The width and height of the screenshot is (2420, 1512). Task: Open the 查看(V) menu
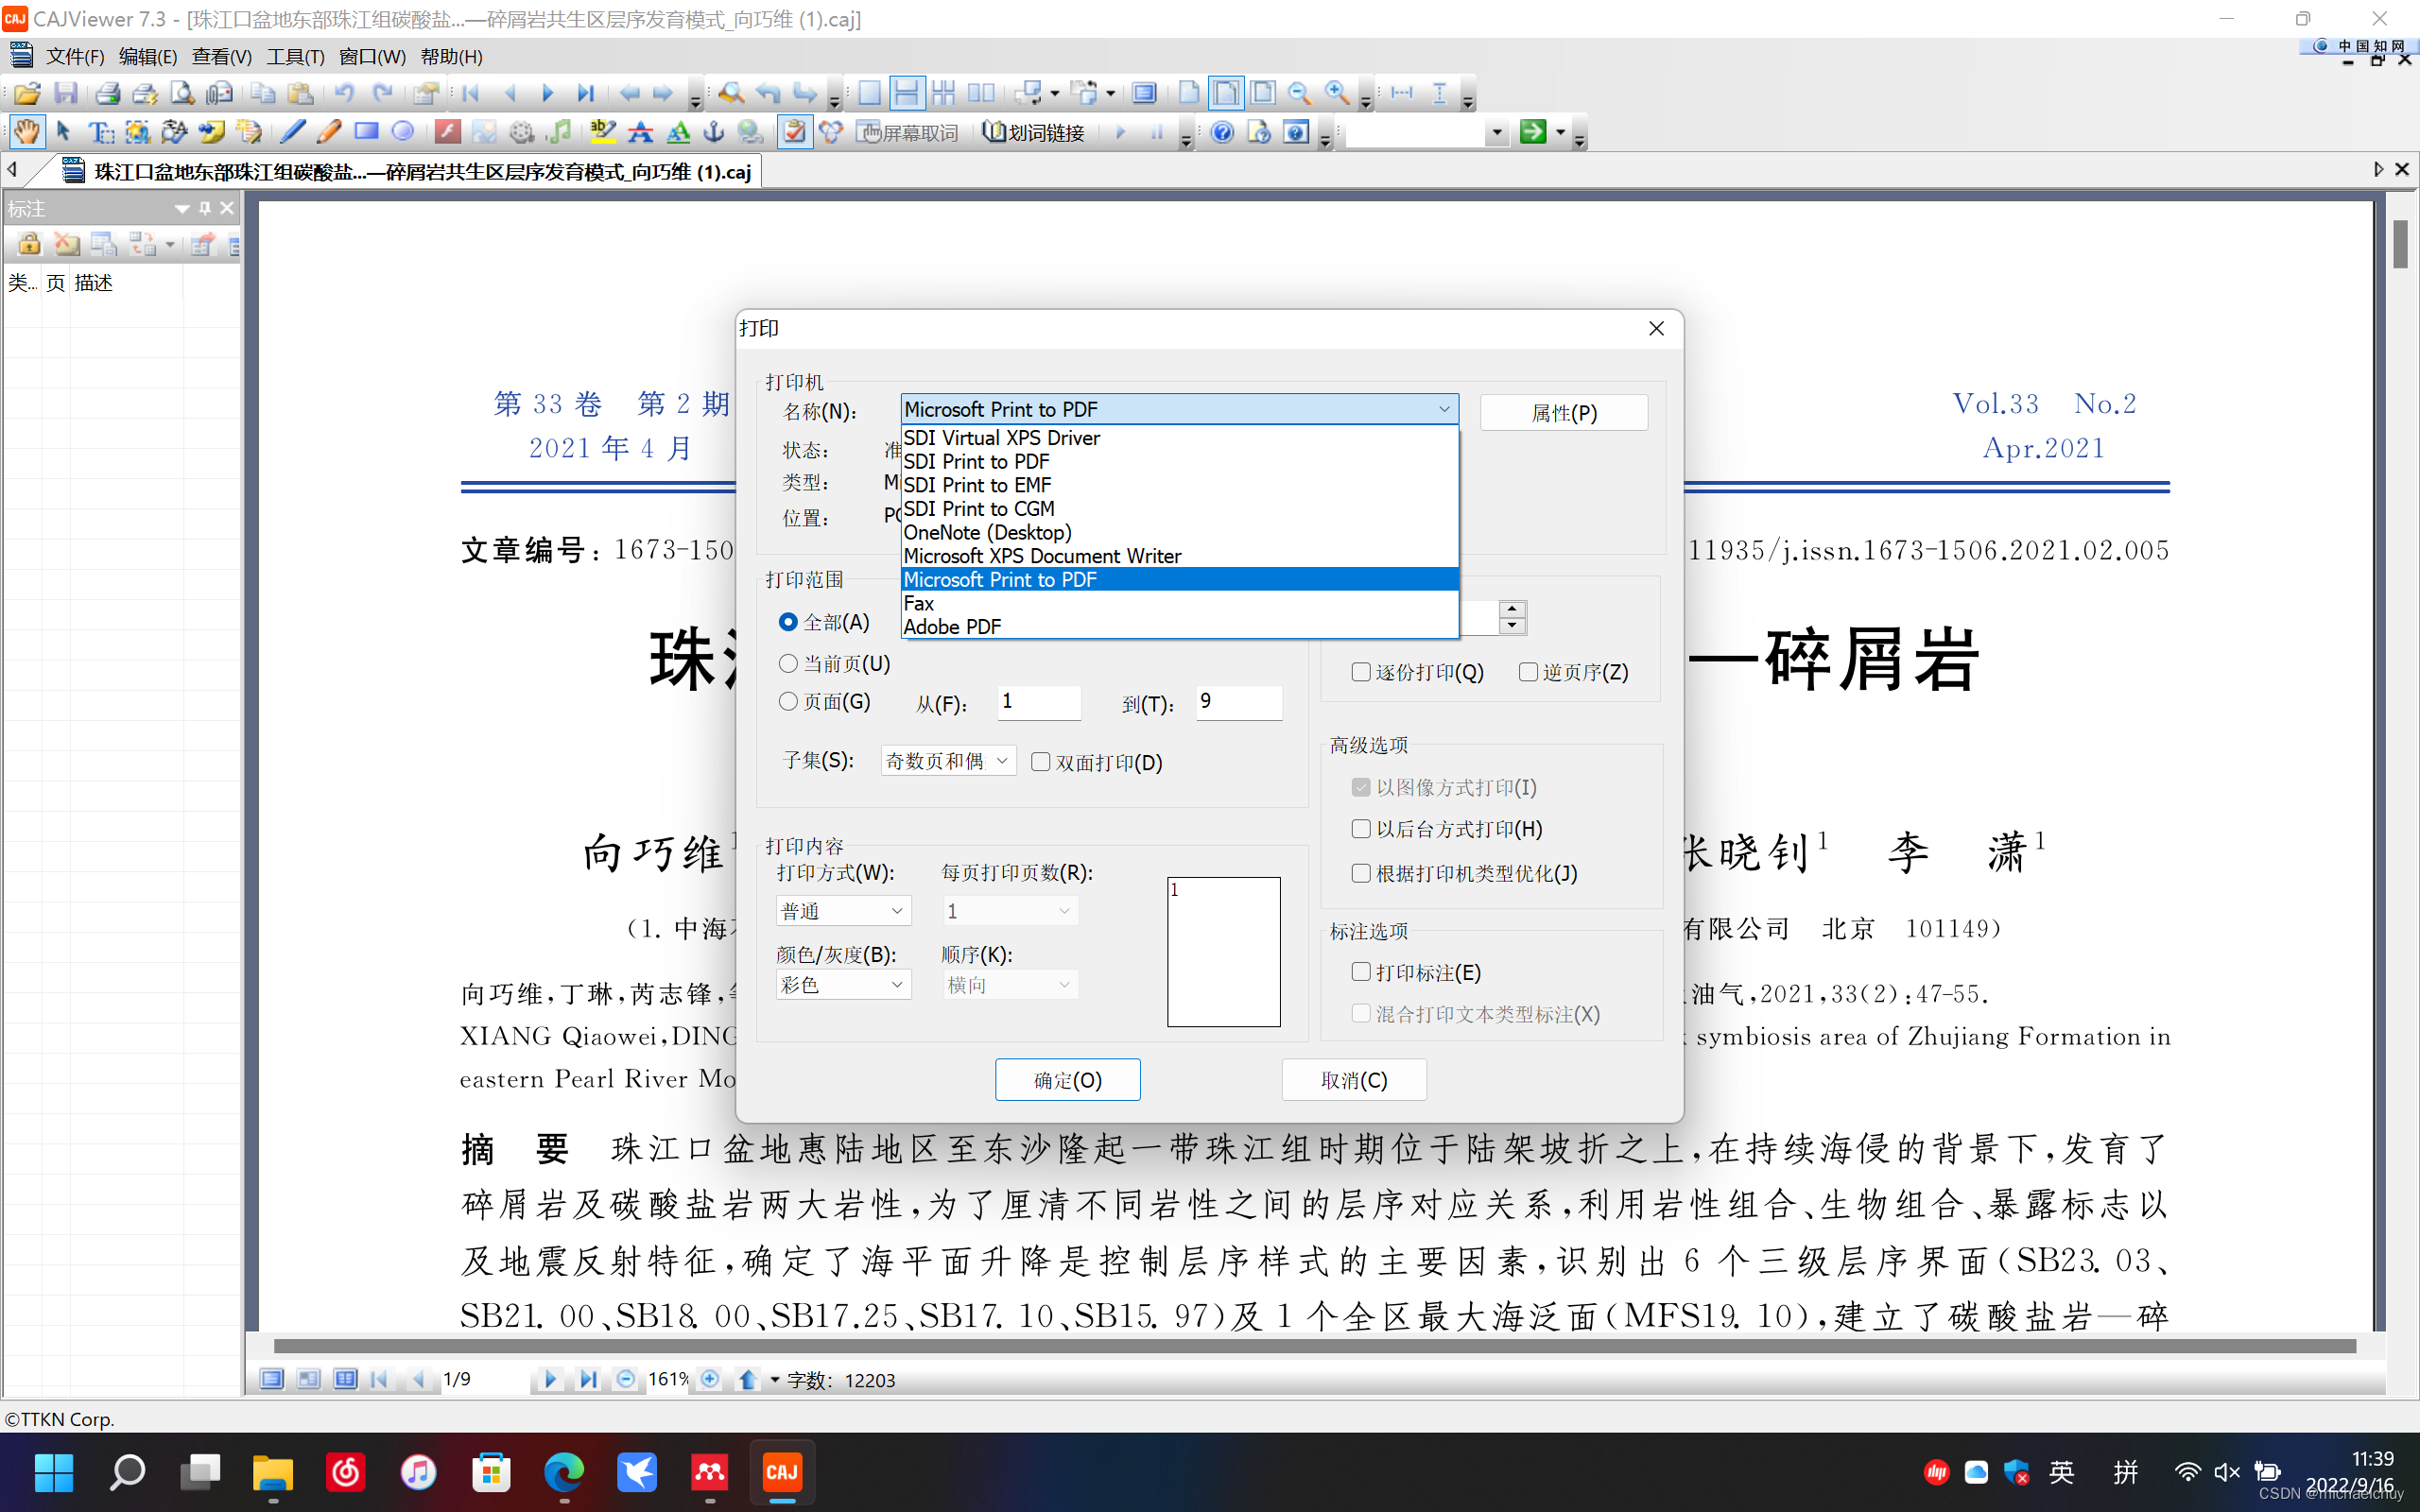coord(222,56)
